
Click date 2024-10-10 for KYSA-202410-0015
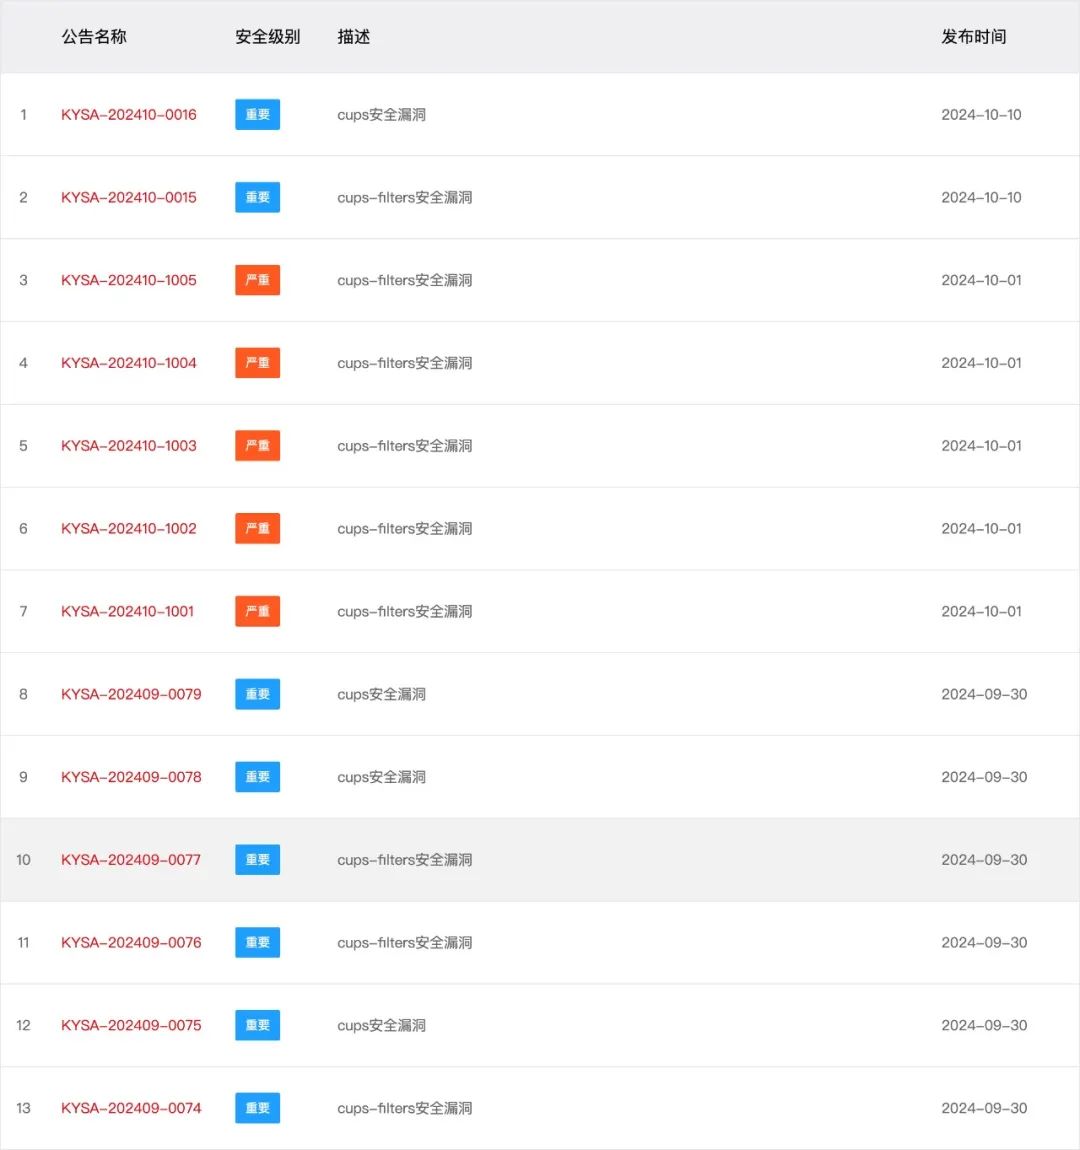(x=981, y=197)
